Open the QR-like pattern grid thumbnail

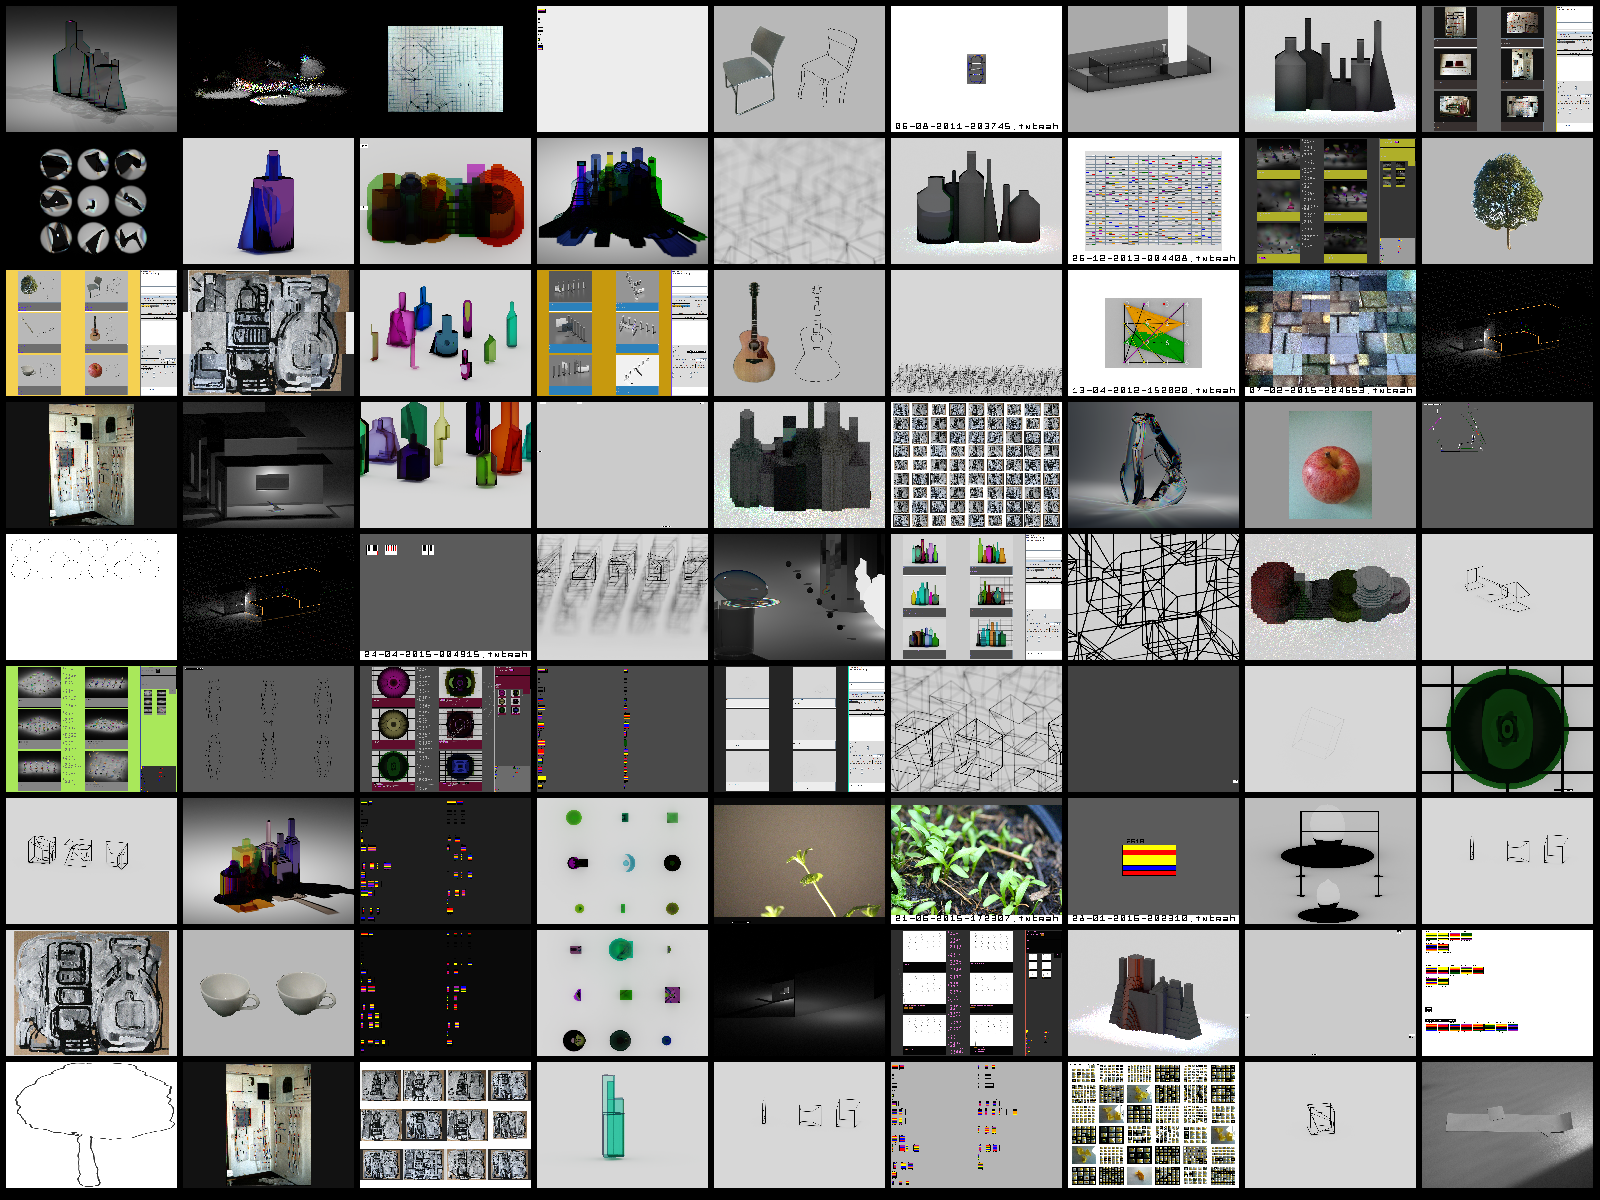(x=976, y=465)
